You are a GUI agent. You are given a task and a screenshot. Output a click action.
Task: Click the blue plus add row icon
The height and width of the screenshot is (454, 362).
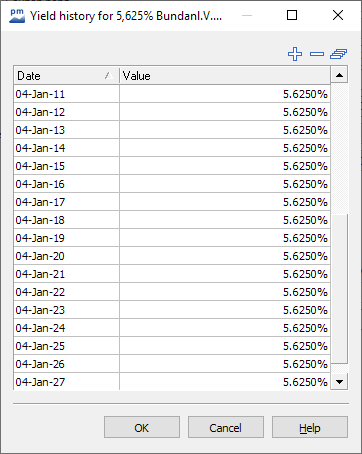295,54
